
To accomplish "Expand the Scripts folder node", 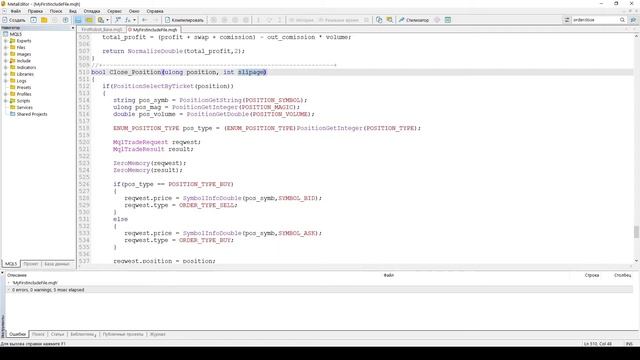I will click(6, 101).
